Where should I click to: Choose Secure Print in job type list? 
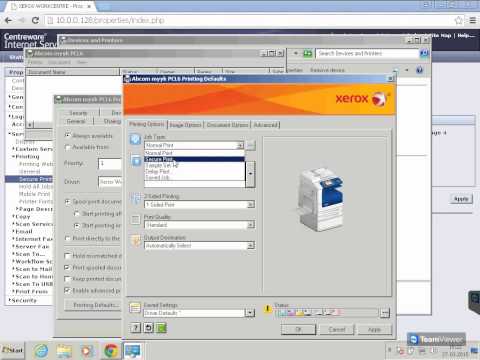[194, 159]
